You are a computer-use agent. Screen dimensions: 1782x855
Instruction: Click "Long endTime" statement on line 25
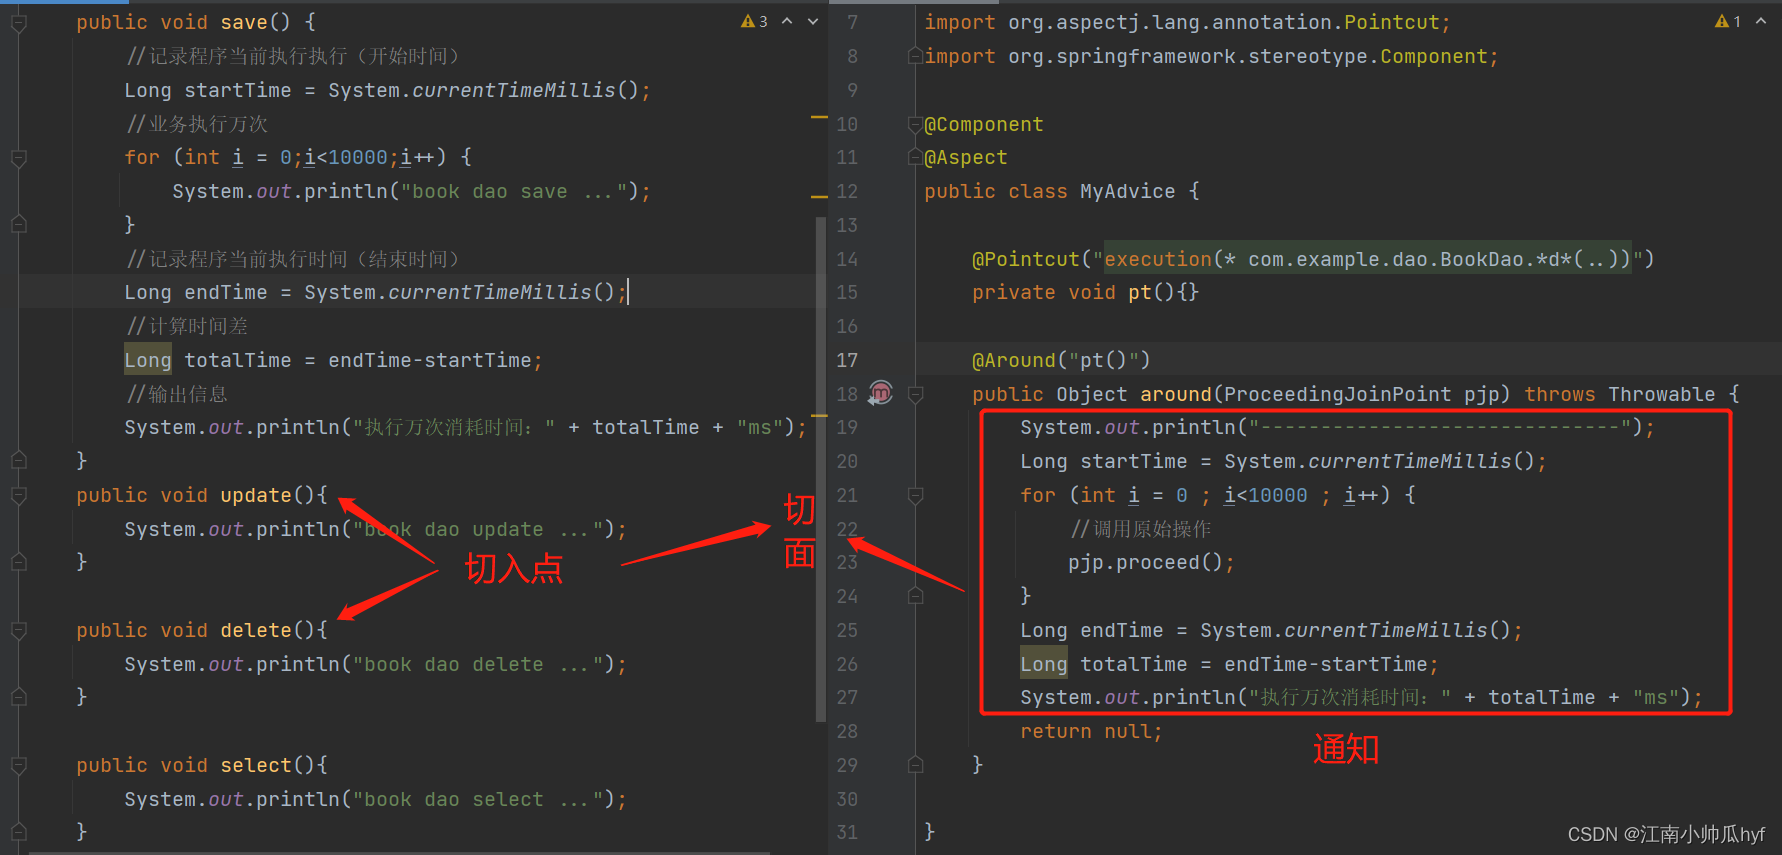click(x=1271, y=630)
